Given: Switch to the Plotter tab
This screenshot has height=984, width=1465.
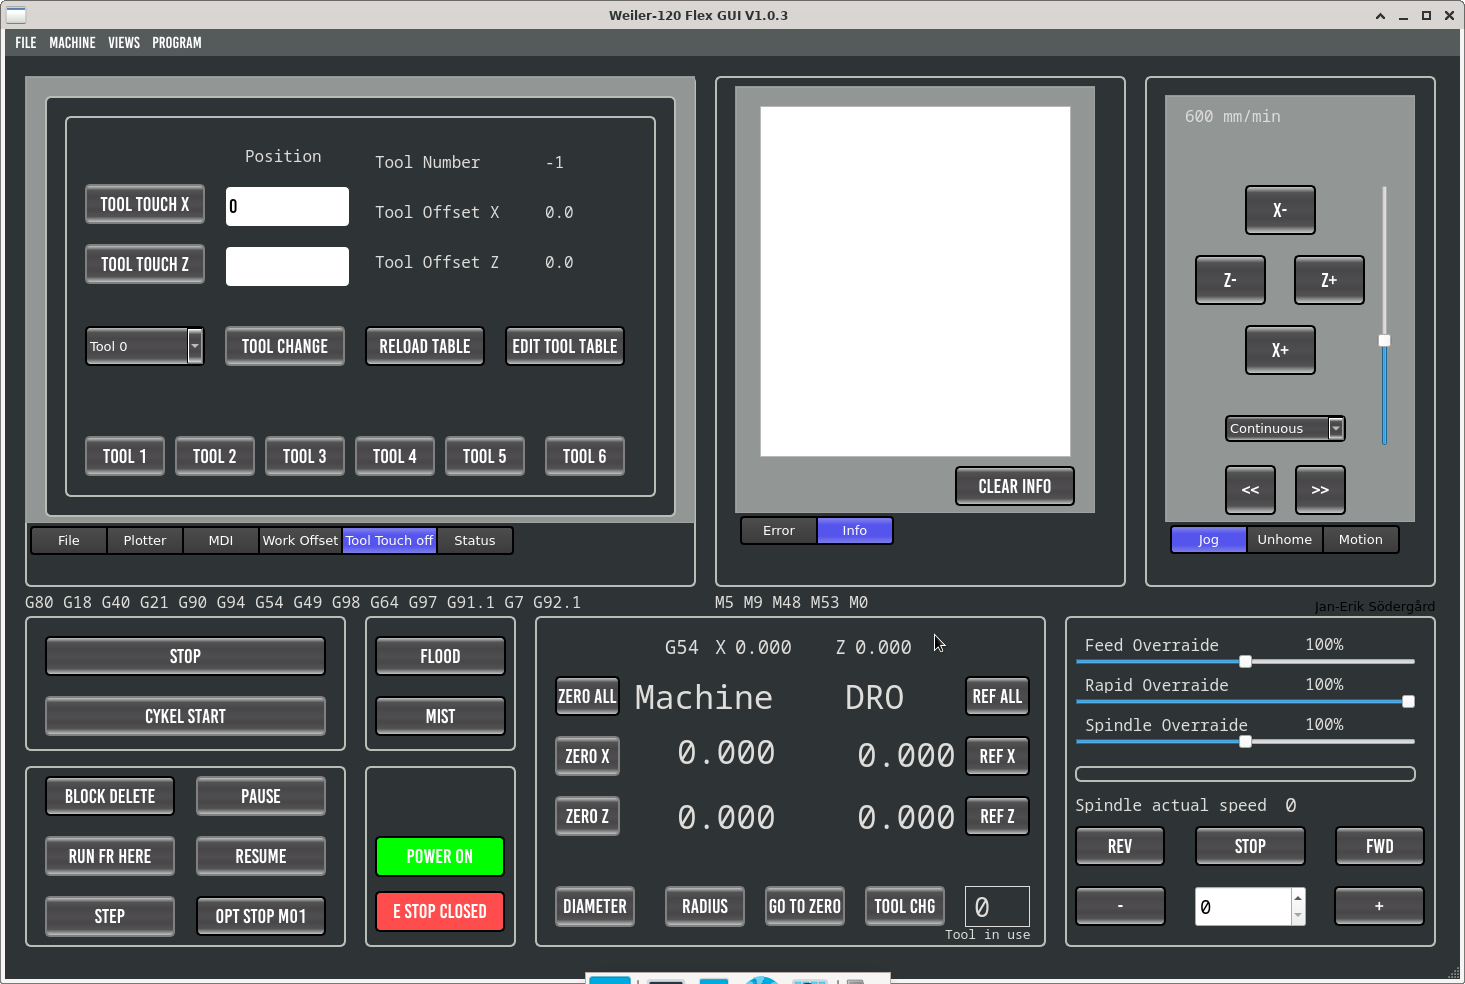Looking at the screenshot, I should click(x=145, y=541).
